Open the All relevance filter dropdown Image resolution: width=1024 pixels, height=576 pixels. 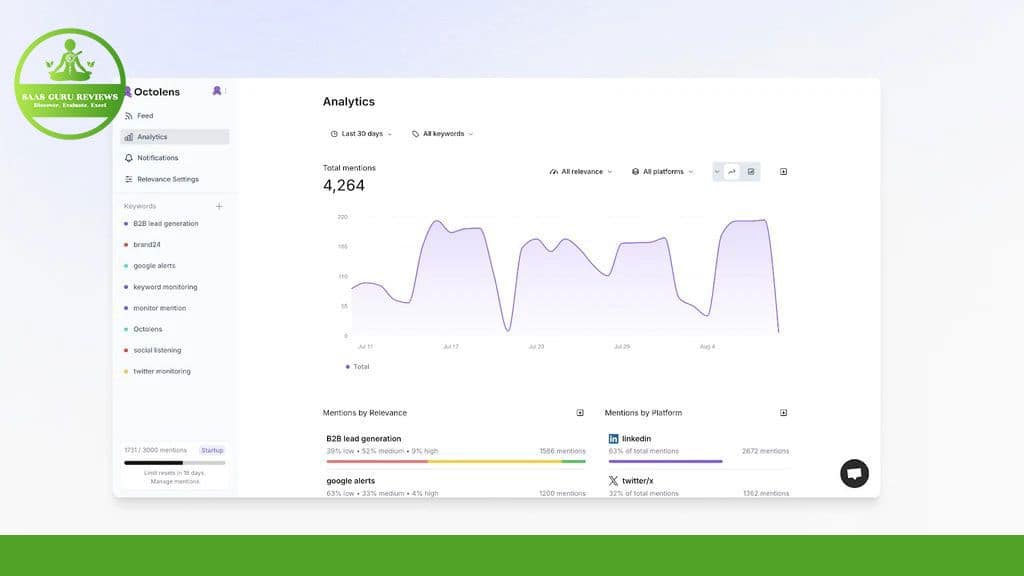tap(581, 172)
